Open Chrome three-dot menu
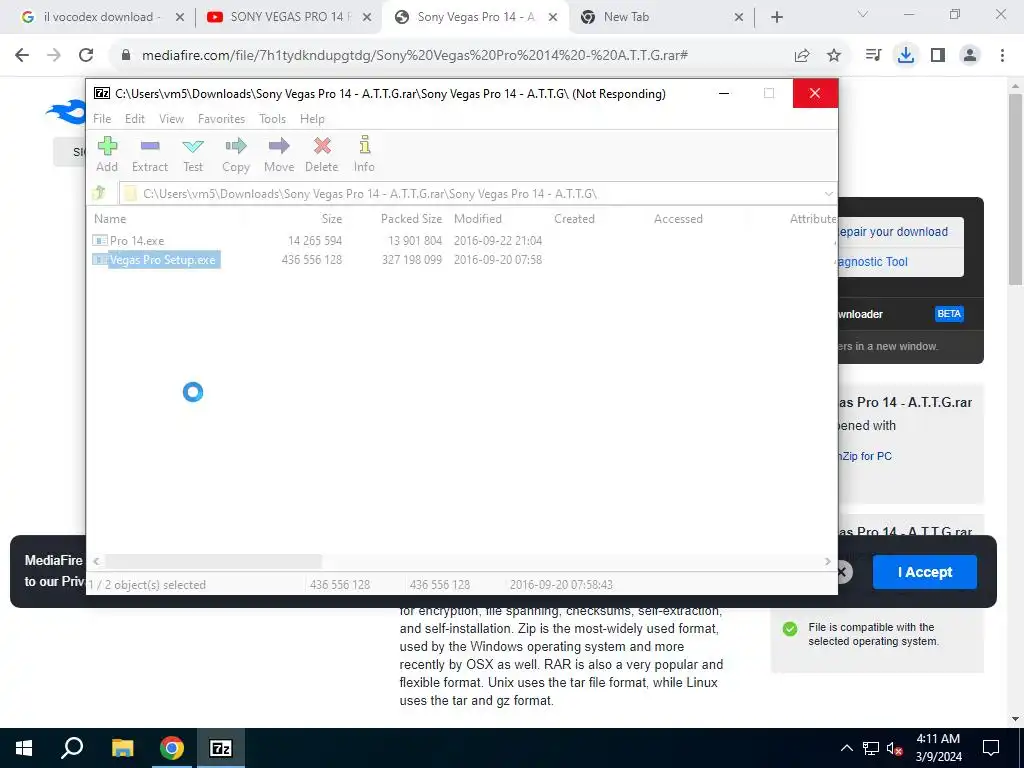The height and width of the screenshot is (768, 1024). [x=1002, y=56]
